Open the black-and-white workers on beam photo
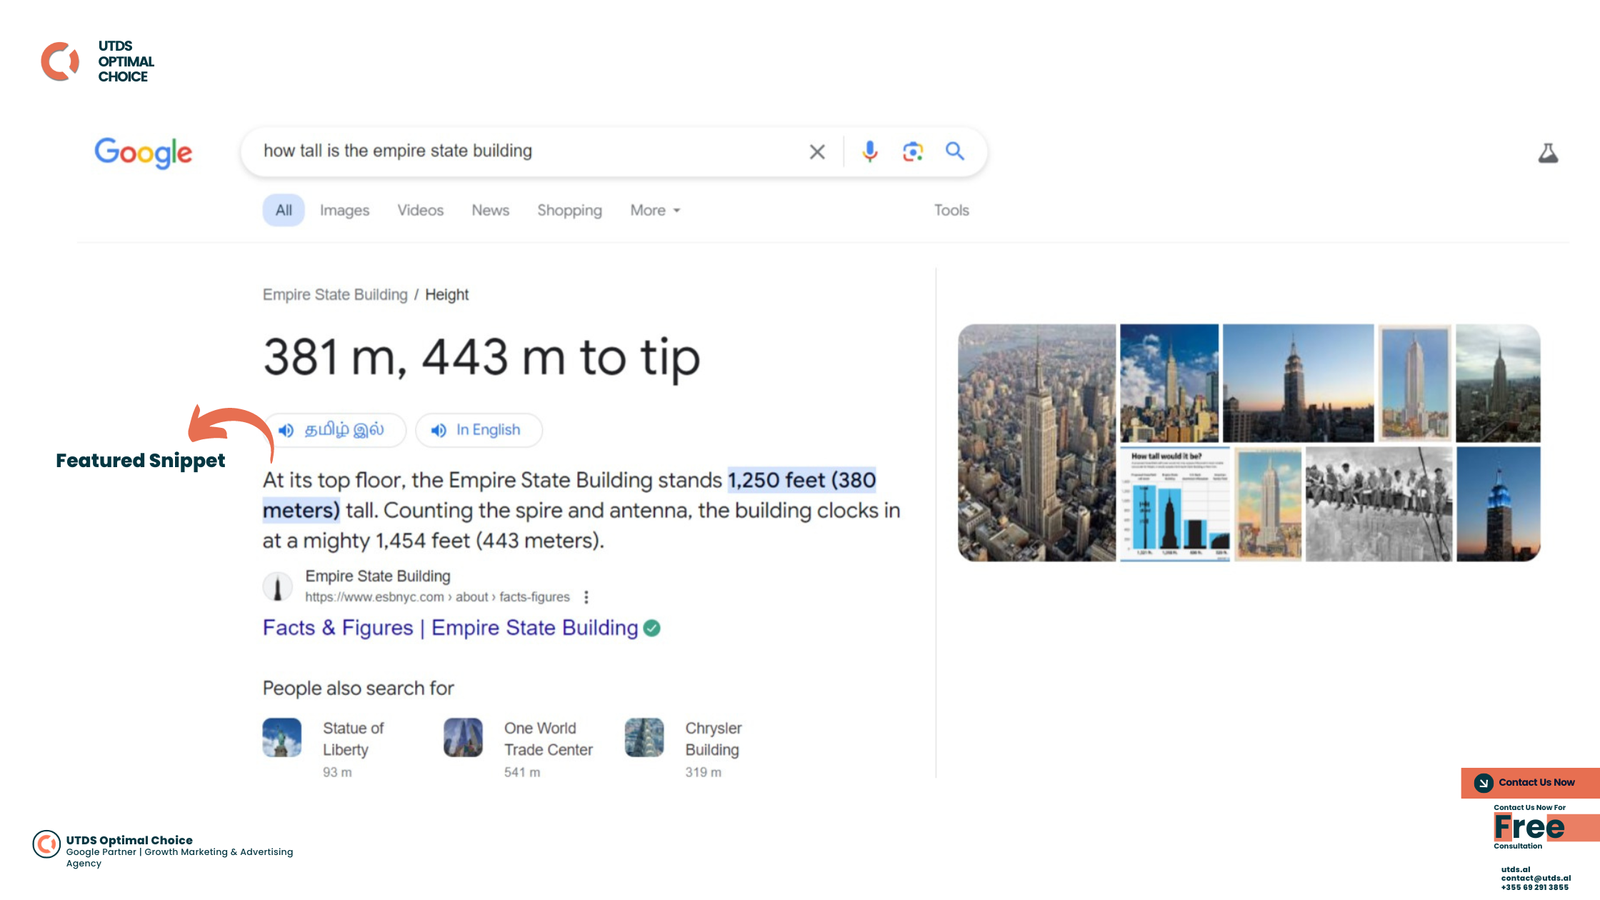The width and height of the screenshot is (1600, 900). point(1378,504)
